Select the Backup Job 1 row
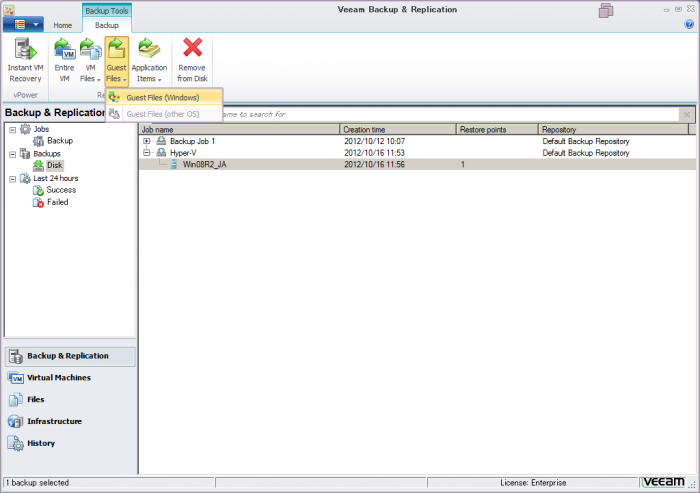700x493 pixels. coord(417,141)
